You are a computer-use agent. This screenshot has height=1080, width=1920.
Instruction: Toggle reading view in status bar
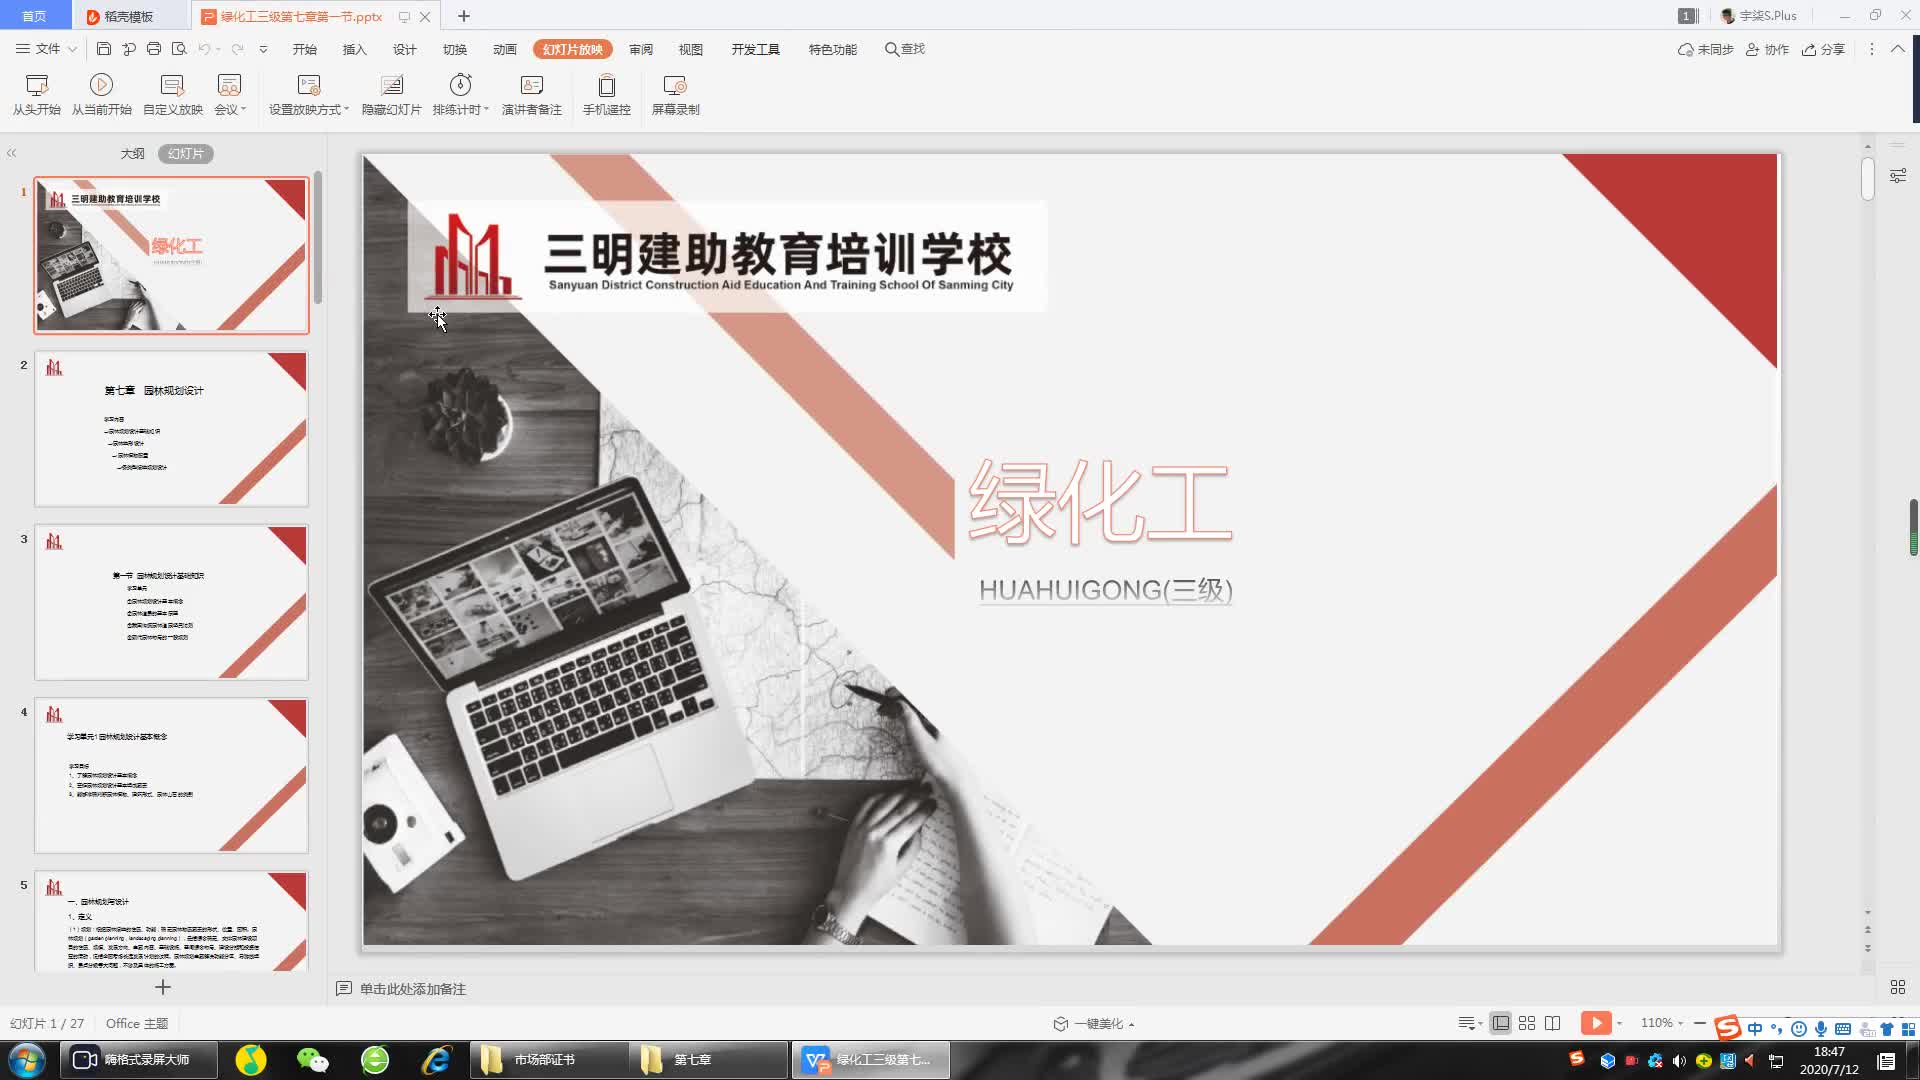coord(1553,1023)
